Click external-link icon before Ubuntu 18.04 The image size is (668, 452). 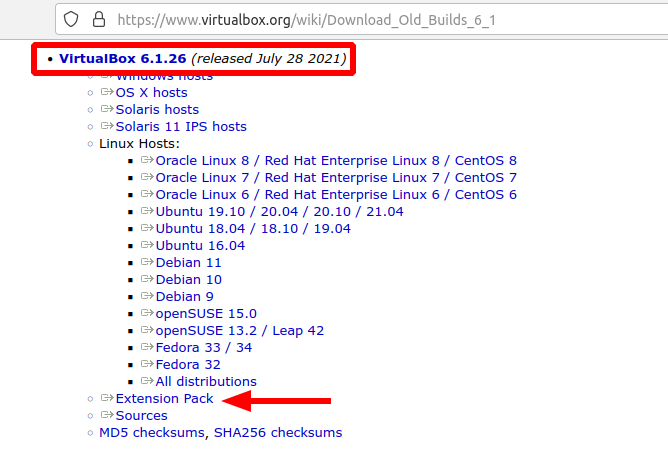coord(147,228)
